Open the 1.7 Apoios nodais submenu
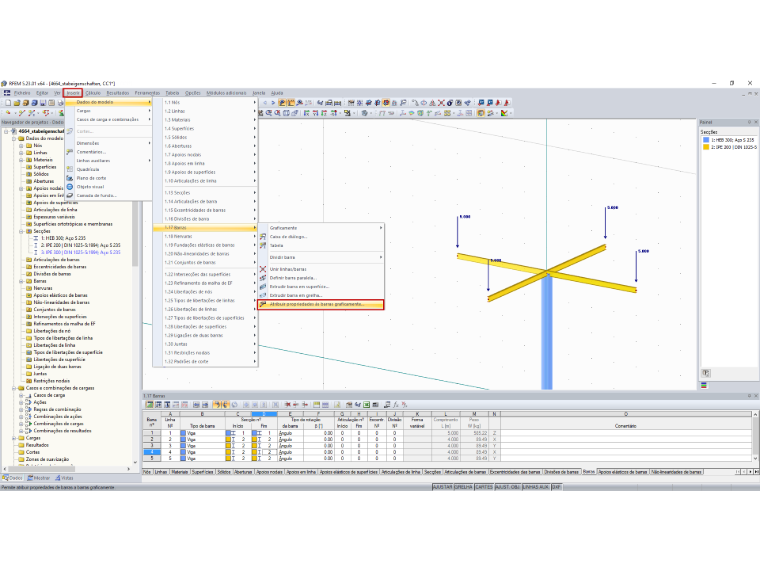Image resolution: width=760 pixels, height=570 pixels. 206,155
